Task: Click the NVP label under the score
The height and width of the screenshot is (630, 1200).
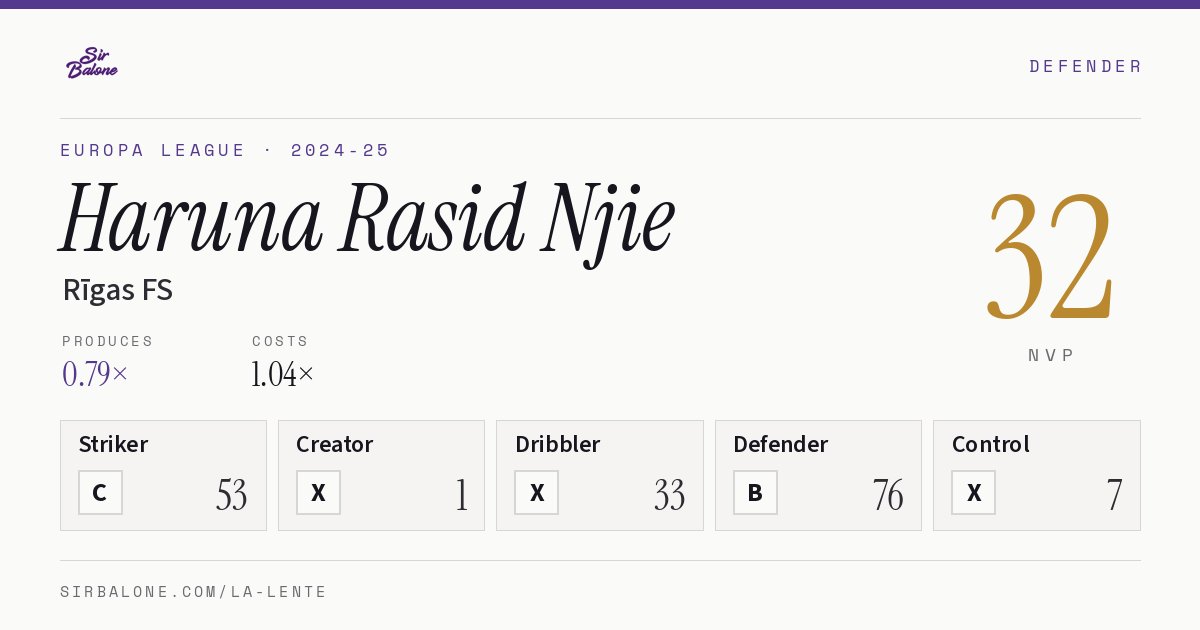Action: tap(1051, 355)
